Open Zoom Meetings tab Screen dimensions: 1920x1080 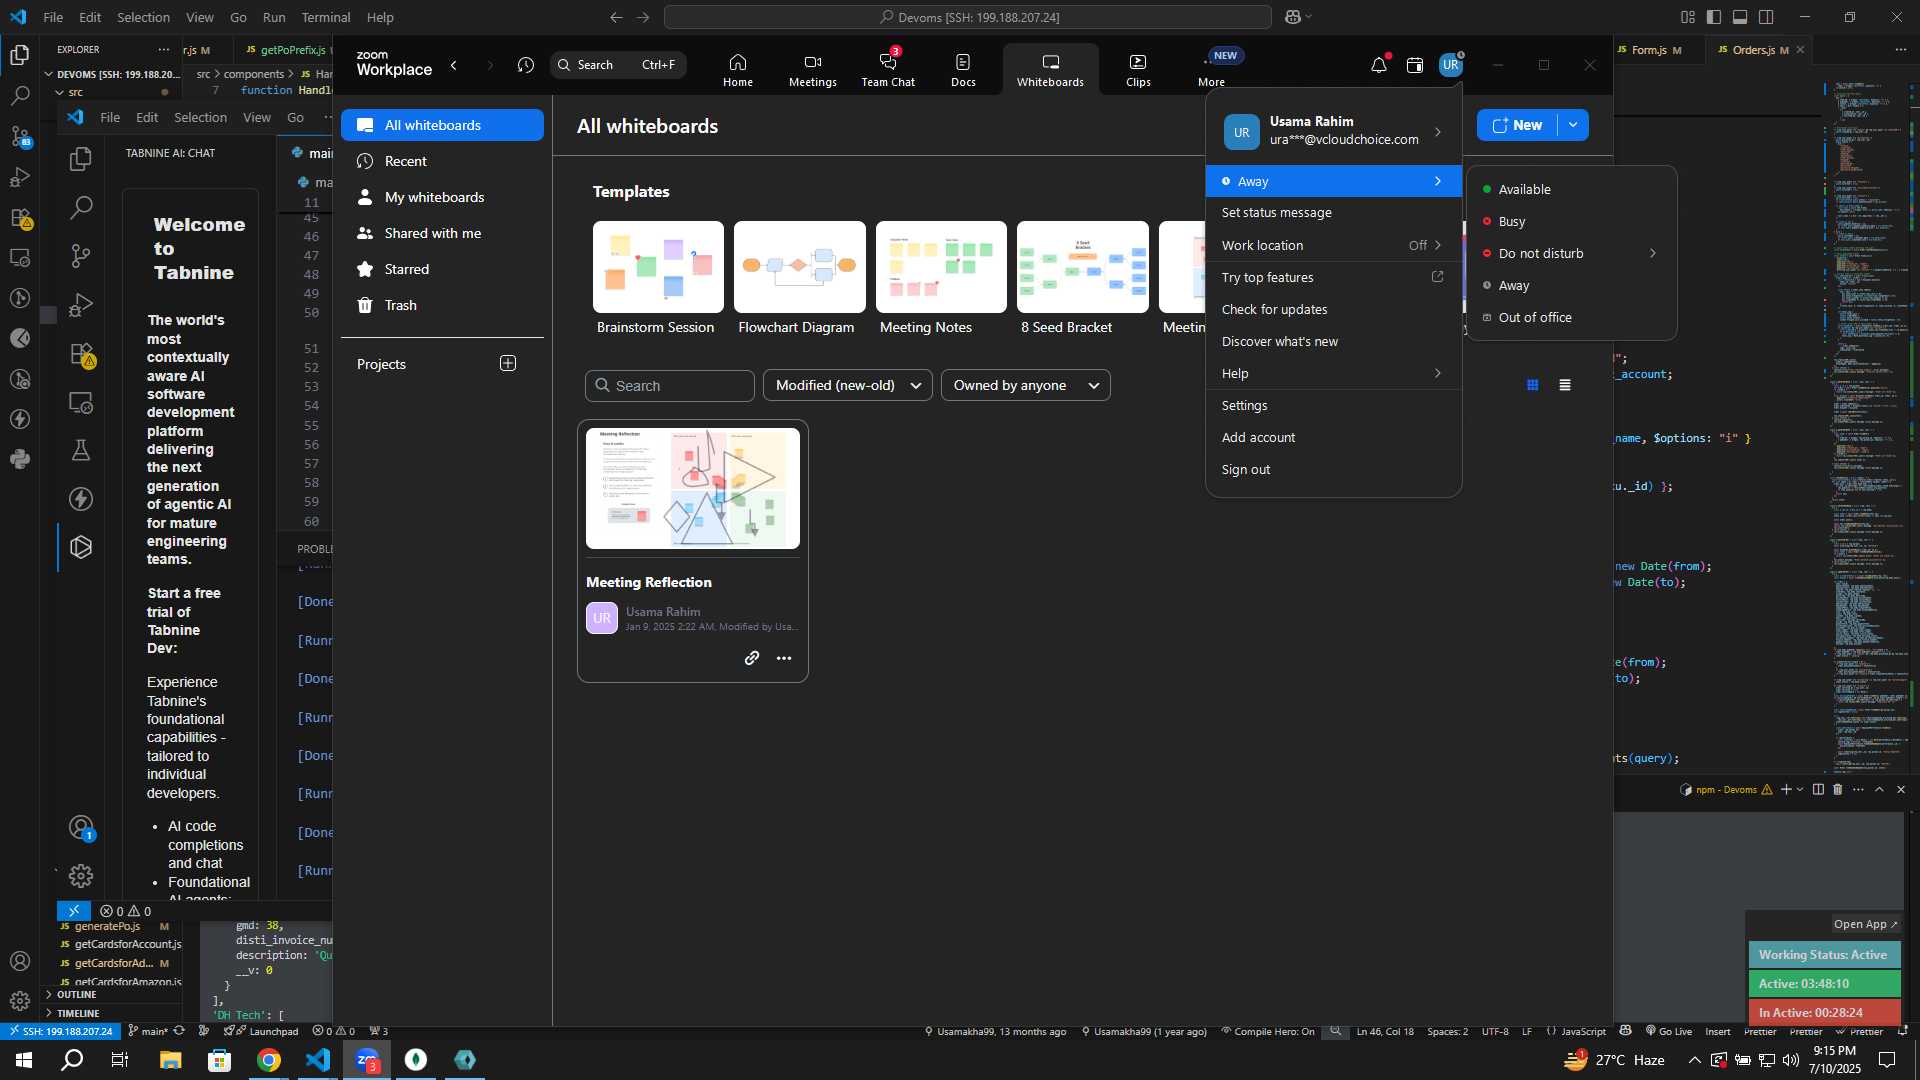click(x=812, y=70)
